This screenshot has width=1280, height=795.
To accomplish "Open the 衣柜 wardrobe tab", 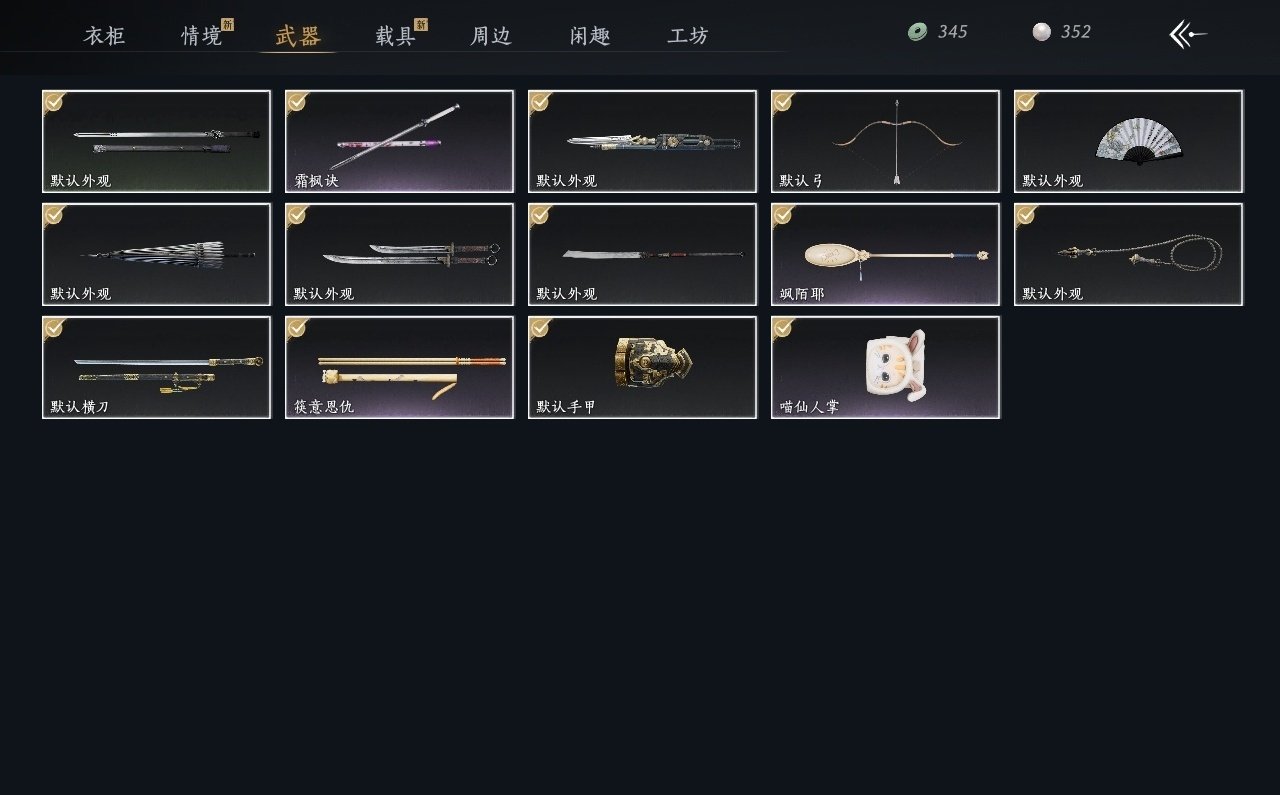I will [x=104, y=36].
